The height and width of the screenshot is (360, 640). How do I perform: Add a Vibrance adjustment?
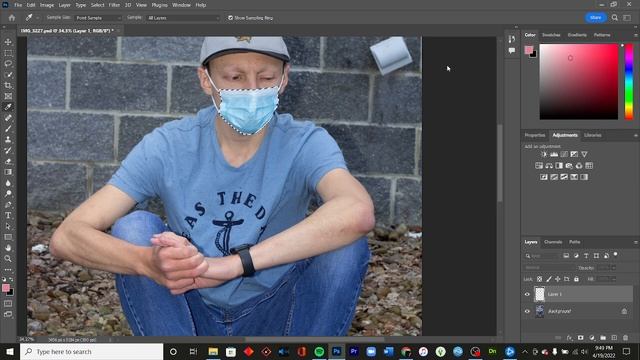[x=584, y=154]
